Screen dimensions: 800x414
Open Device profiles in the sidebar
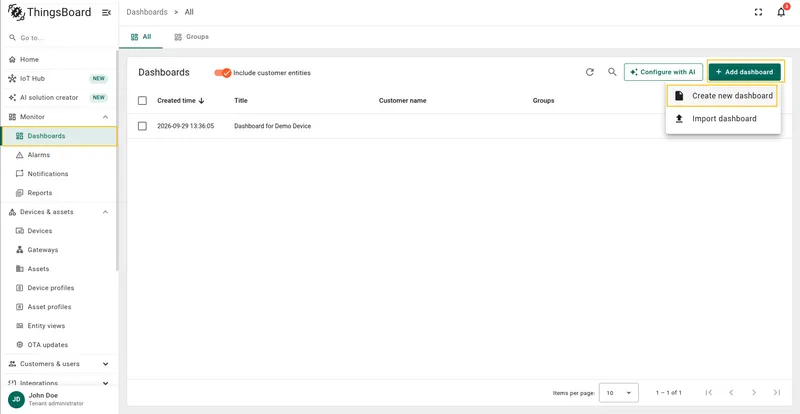(x=59, y=288)
